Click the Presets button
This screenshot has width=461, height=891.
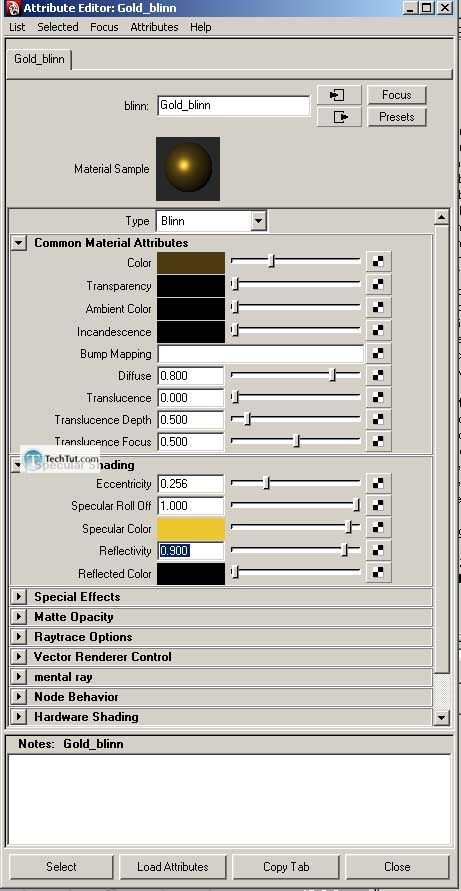click(x=396, y=117)
